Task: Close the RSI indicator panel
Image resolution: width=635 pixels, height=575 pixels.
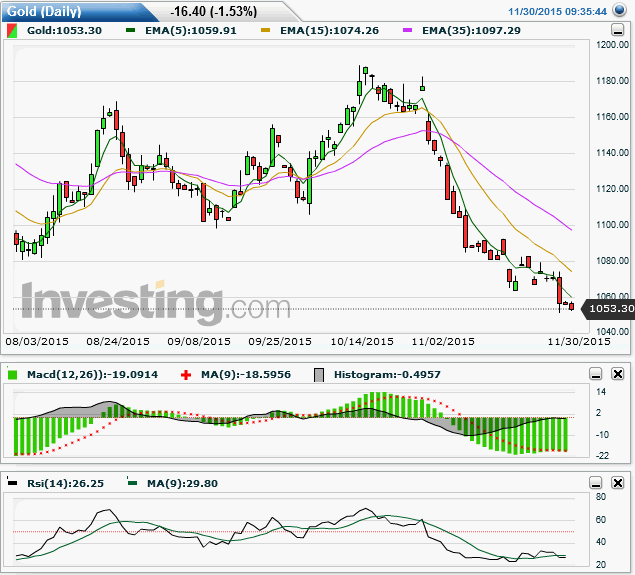Action: coord(618,483)
